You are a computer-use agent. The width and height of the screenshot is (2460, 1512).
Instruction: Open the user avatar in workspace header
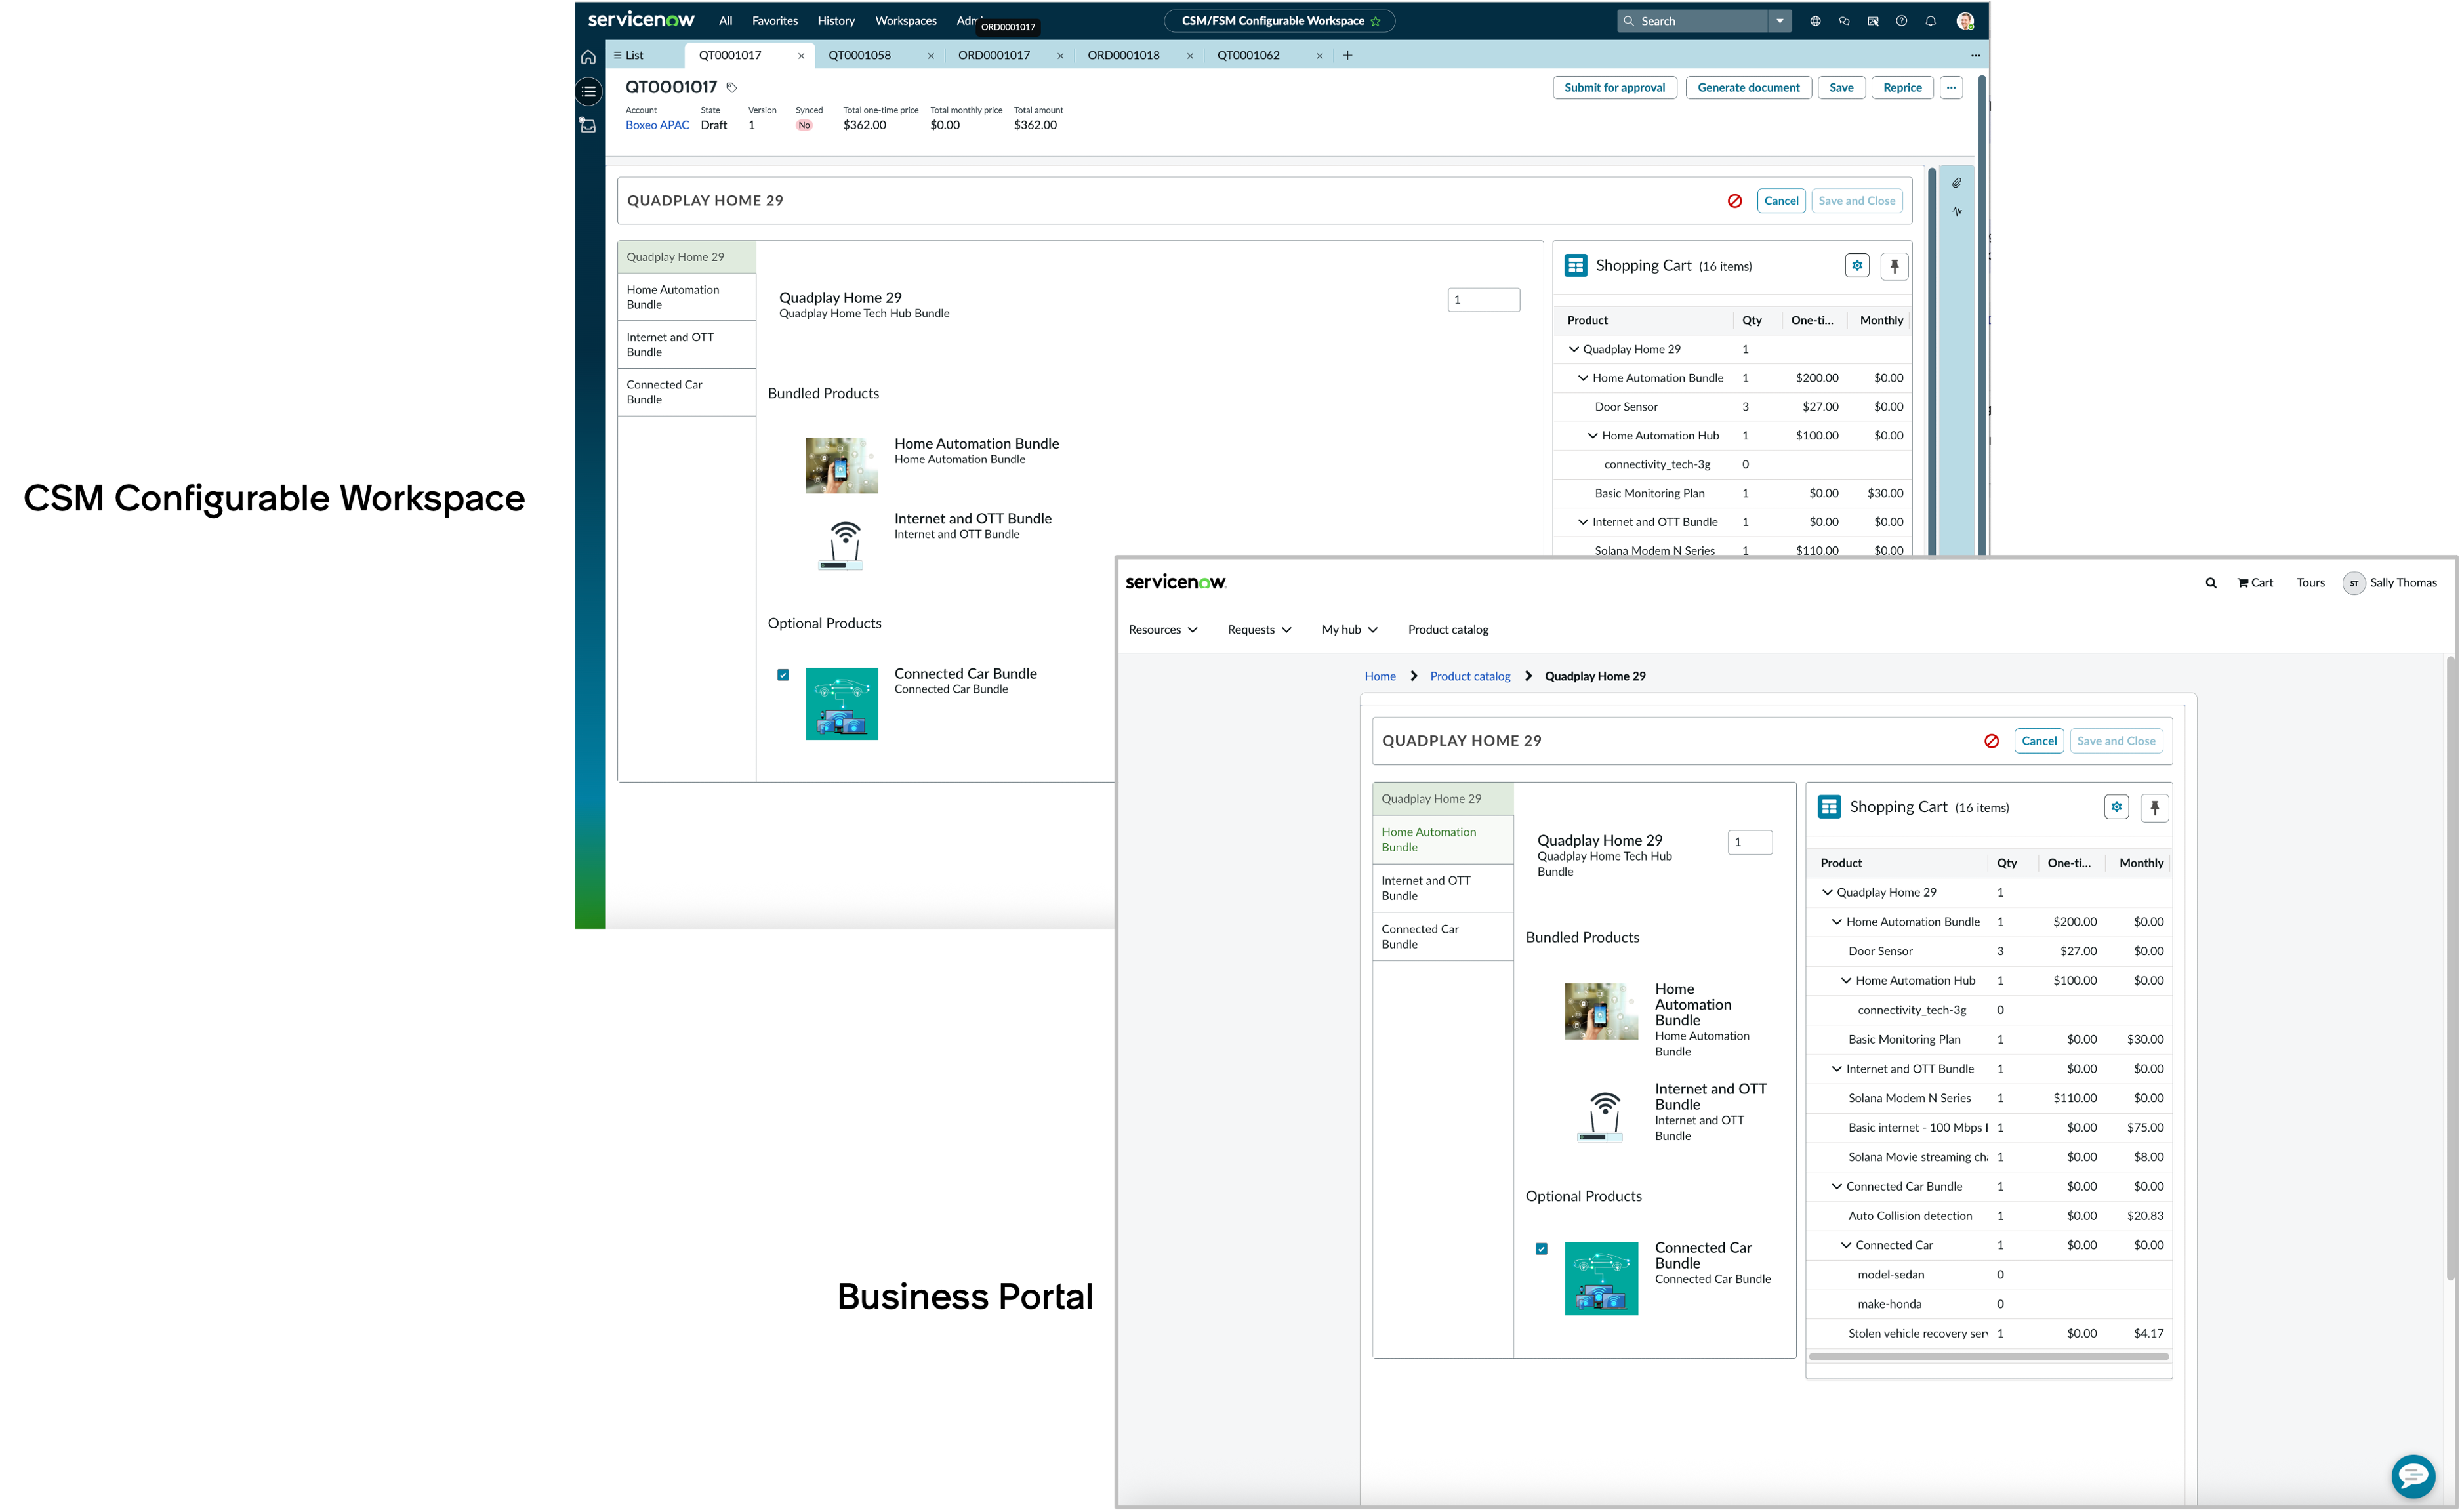click(1965, 21)
